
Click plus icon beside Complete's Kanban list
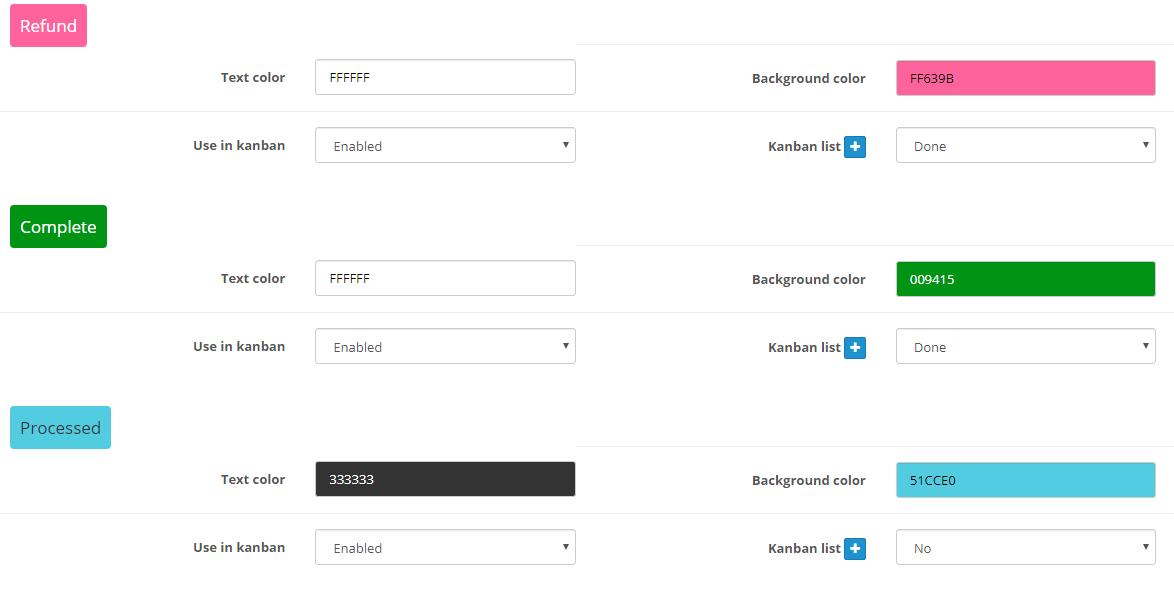point(855,348)
